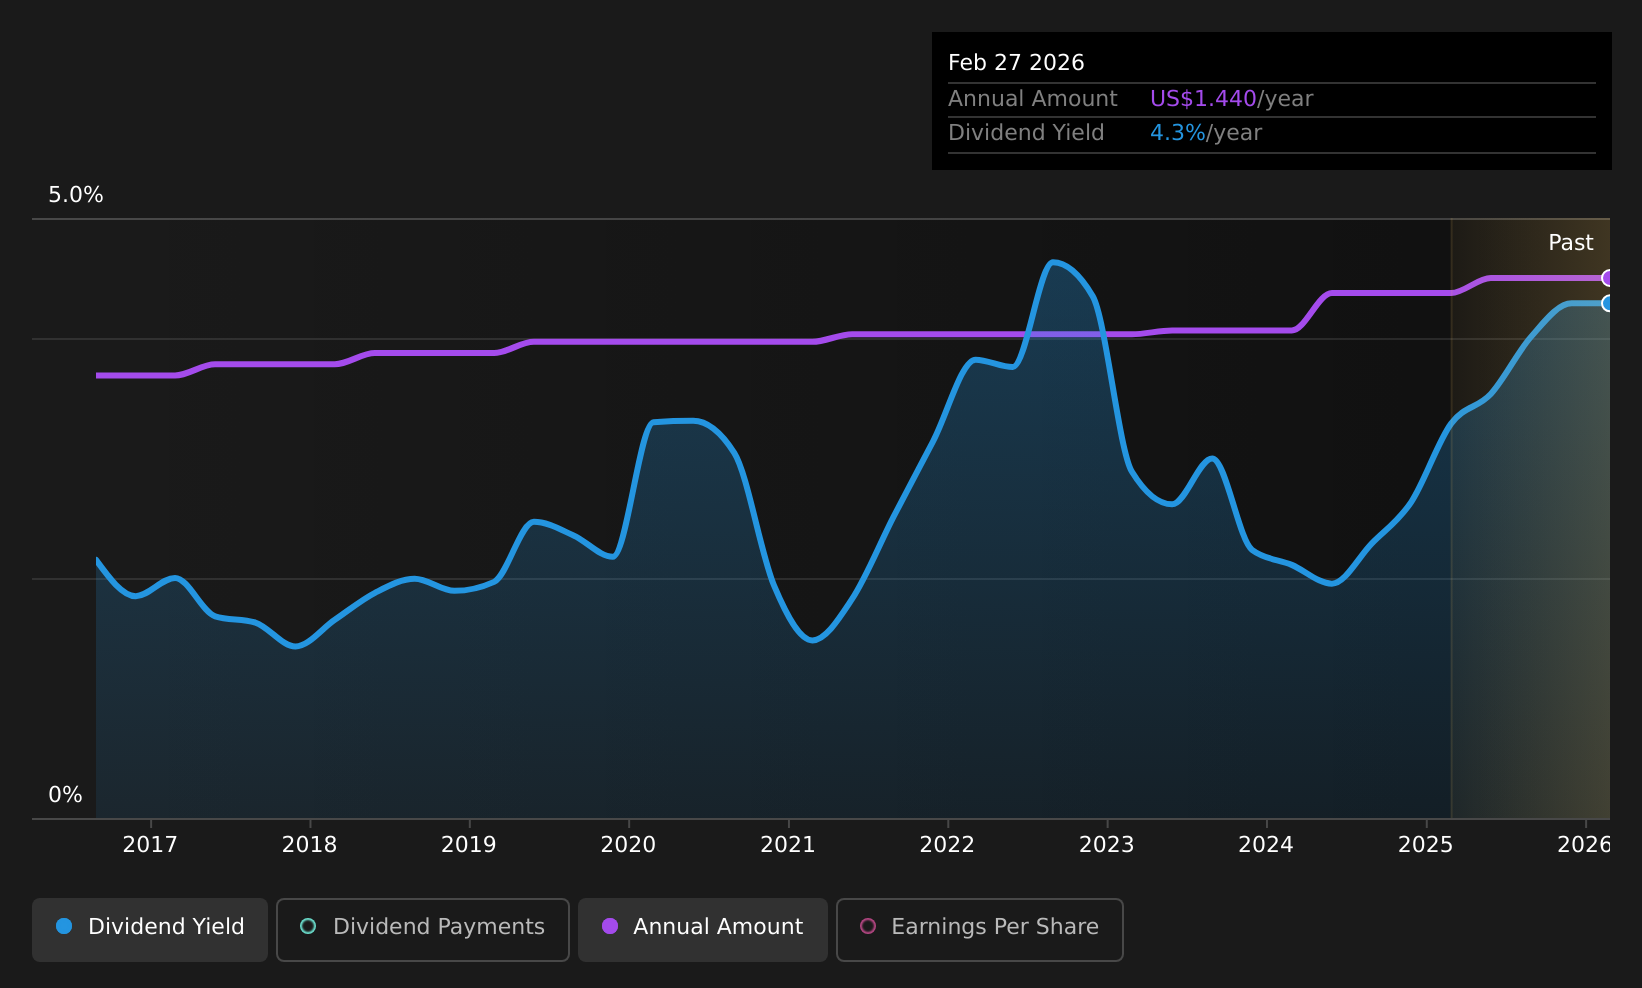Enable the Earnings Per Share series

(980, 929)
